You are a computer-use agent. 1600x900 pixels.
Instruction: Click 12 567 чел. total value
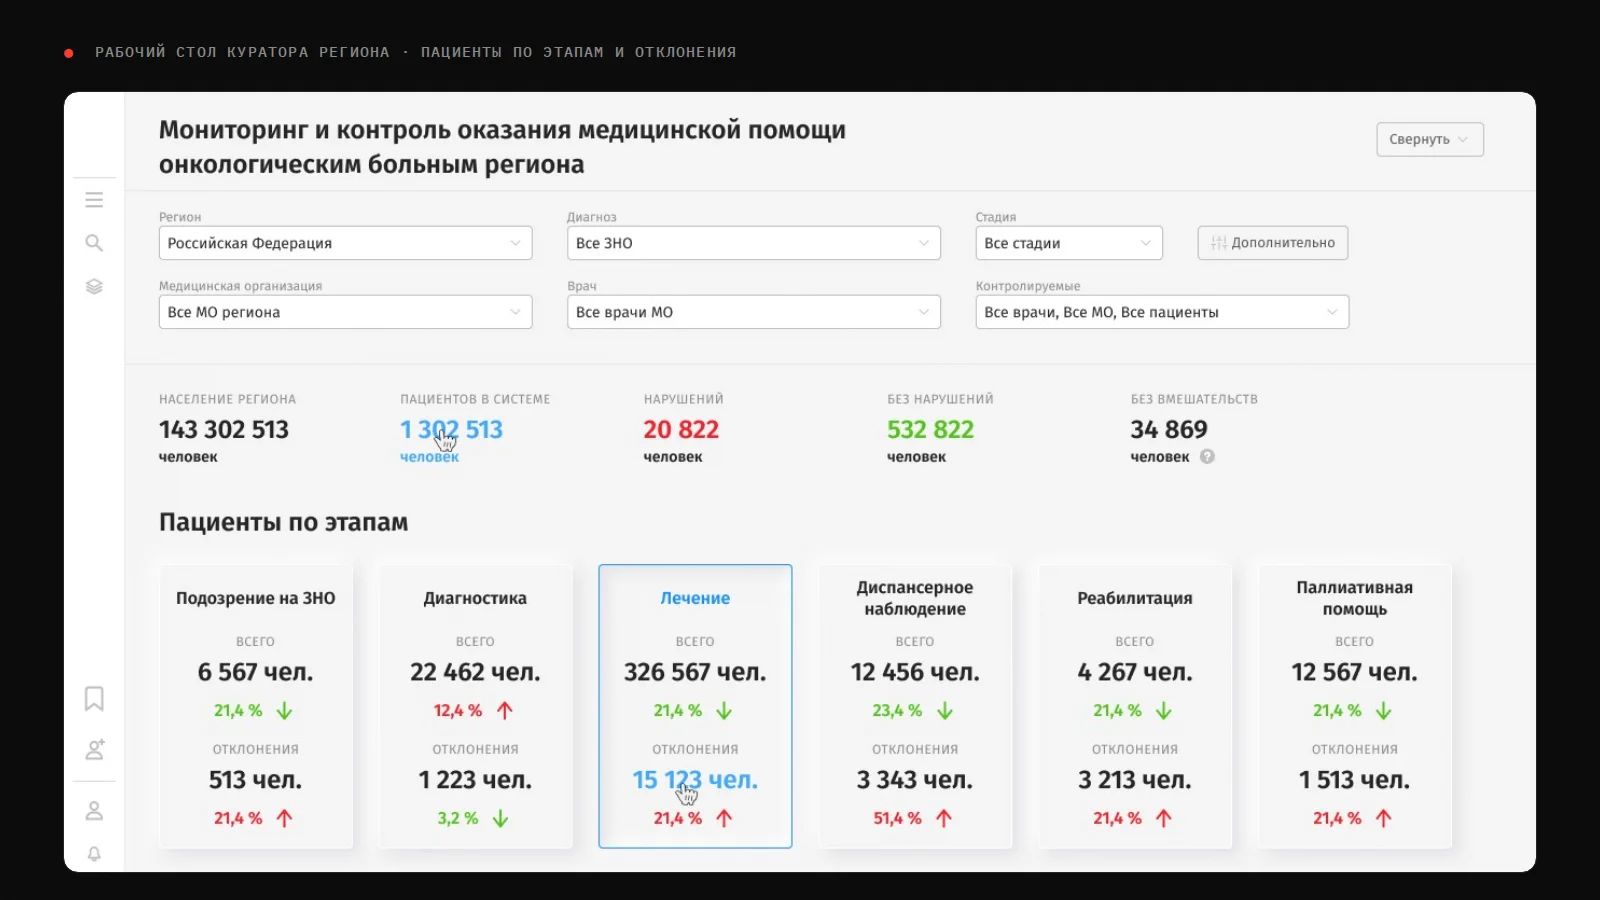coord(1355,672)
